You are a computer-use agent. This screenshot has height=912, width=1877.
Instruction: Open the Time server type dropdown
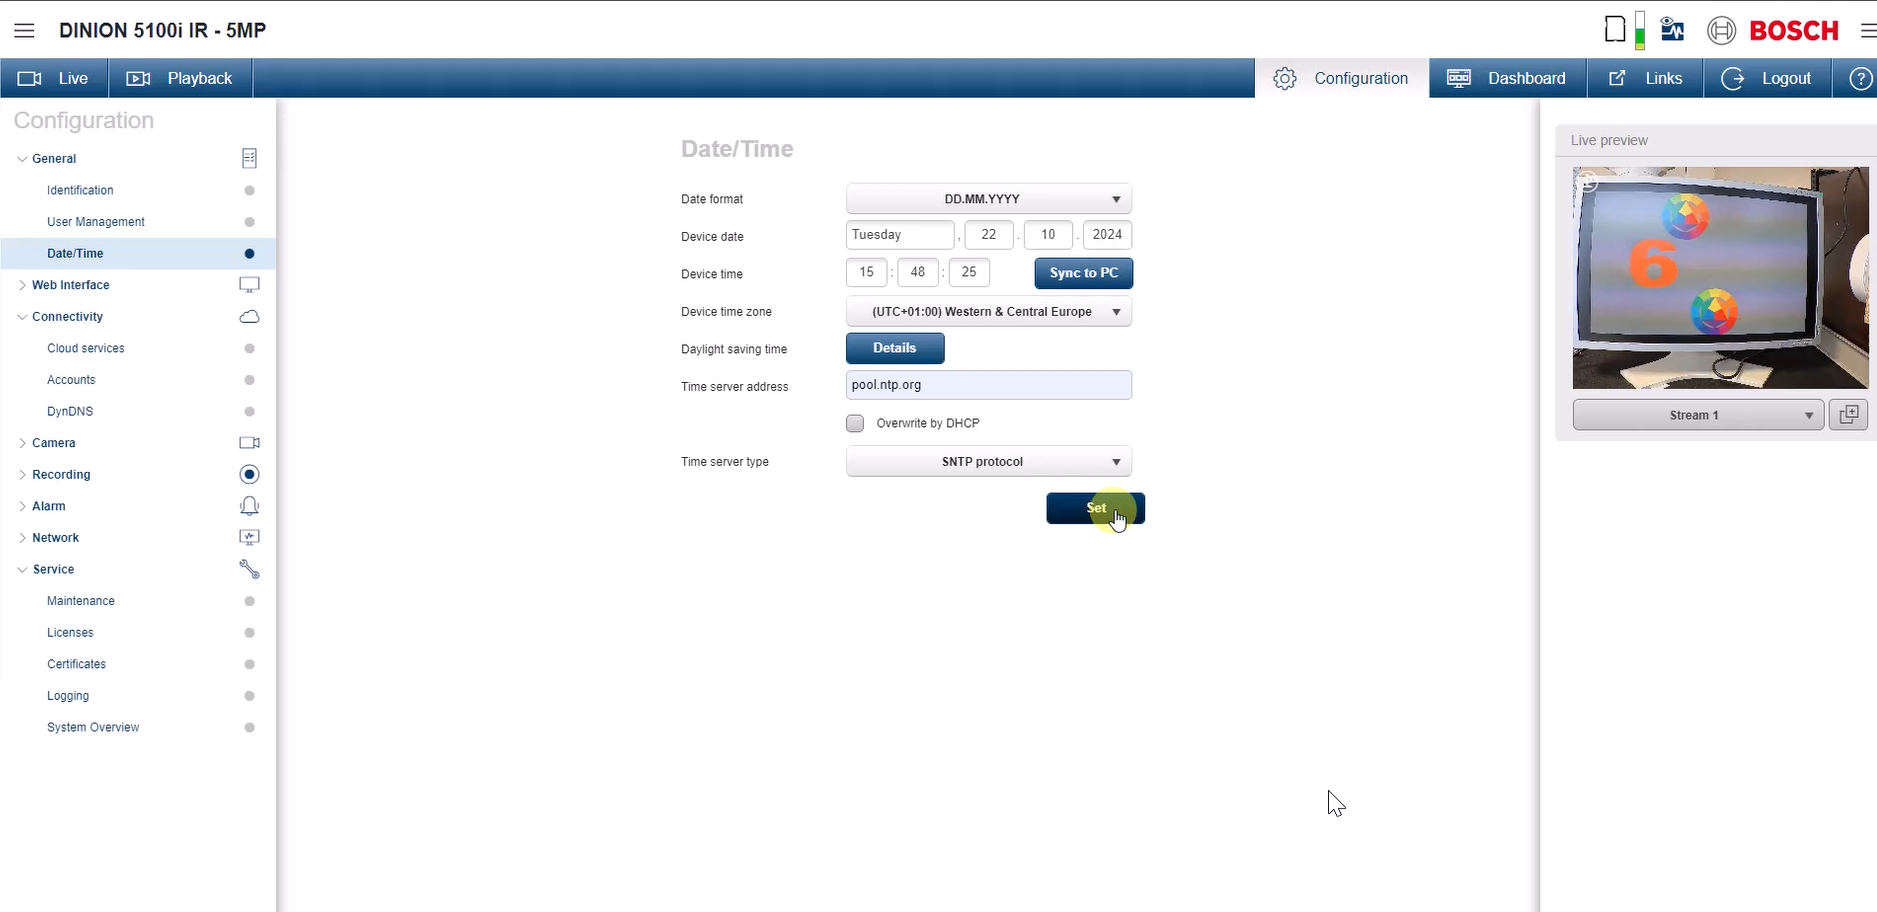(989, 462)
